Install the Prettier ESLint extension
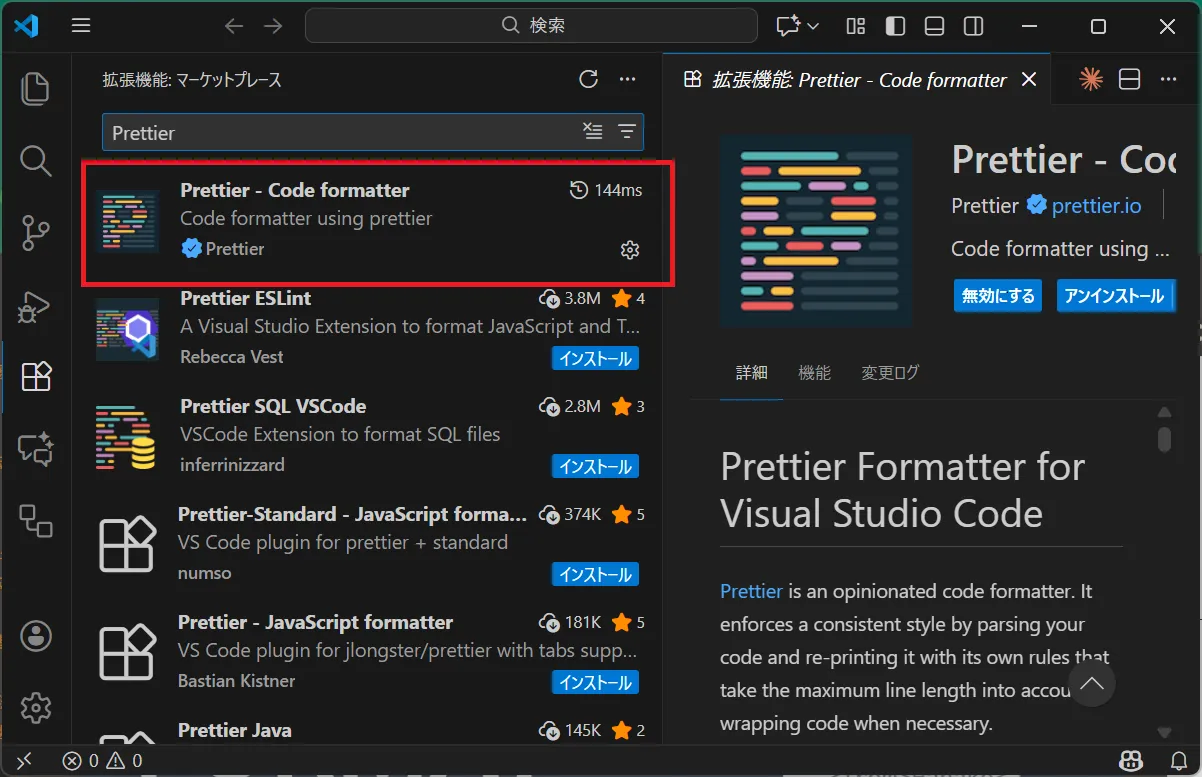The width and height of the screenshot is (1202, 777). pyautogui.click(x=595, y=358)
